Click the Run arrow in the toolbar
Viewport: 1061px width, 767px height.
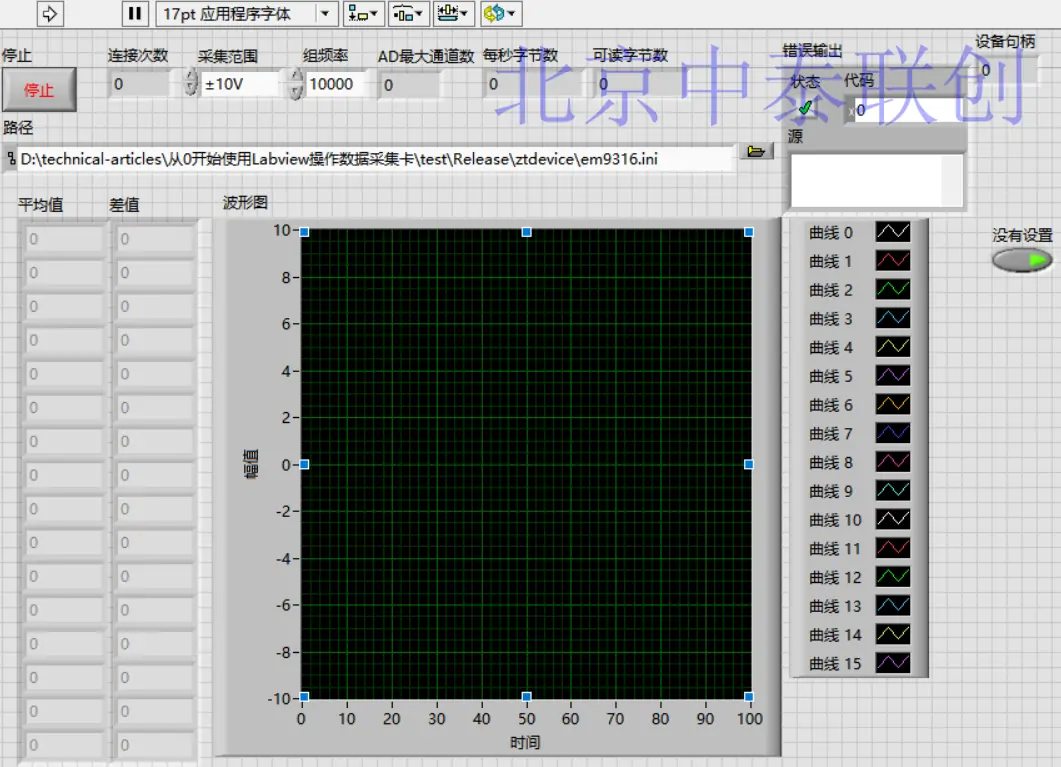[51, 13]
